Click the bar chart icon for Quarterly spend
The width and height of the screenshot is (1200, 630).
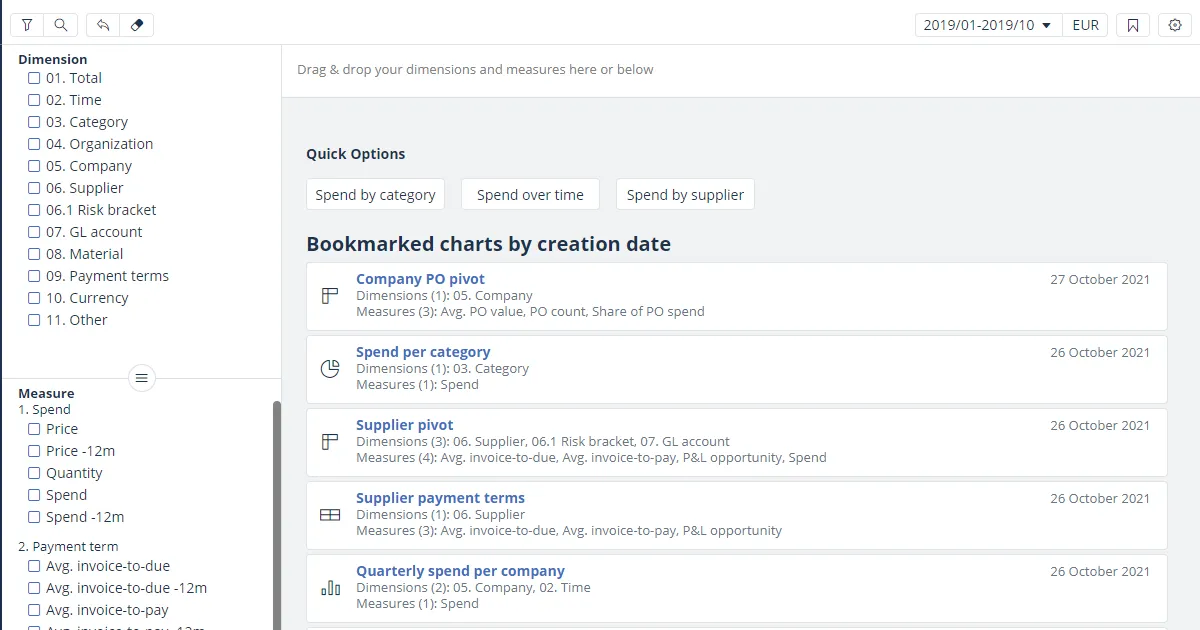point(330,588)
